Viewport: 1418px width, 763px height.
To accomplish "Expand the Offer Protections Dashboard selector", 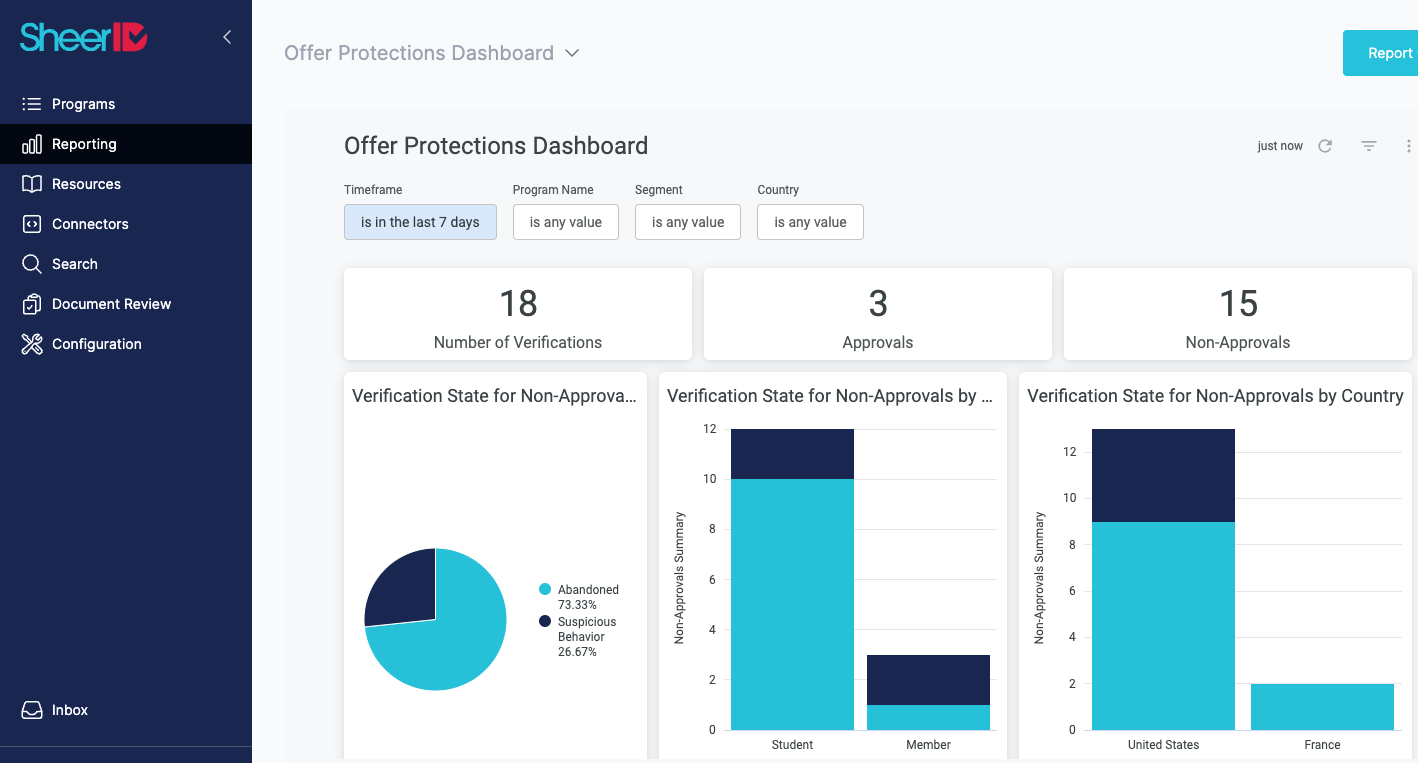I will coord(432,53).
